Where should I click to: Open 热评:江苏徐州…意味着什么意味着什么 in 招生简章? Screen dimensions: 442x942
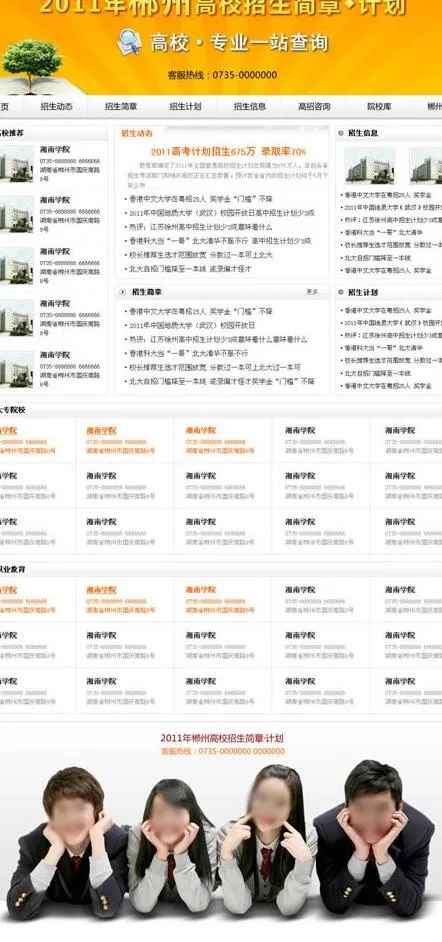[x=218, y=339]
